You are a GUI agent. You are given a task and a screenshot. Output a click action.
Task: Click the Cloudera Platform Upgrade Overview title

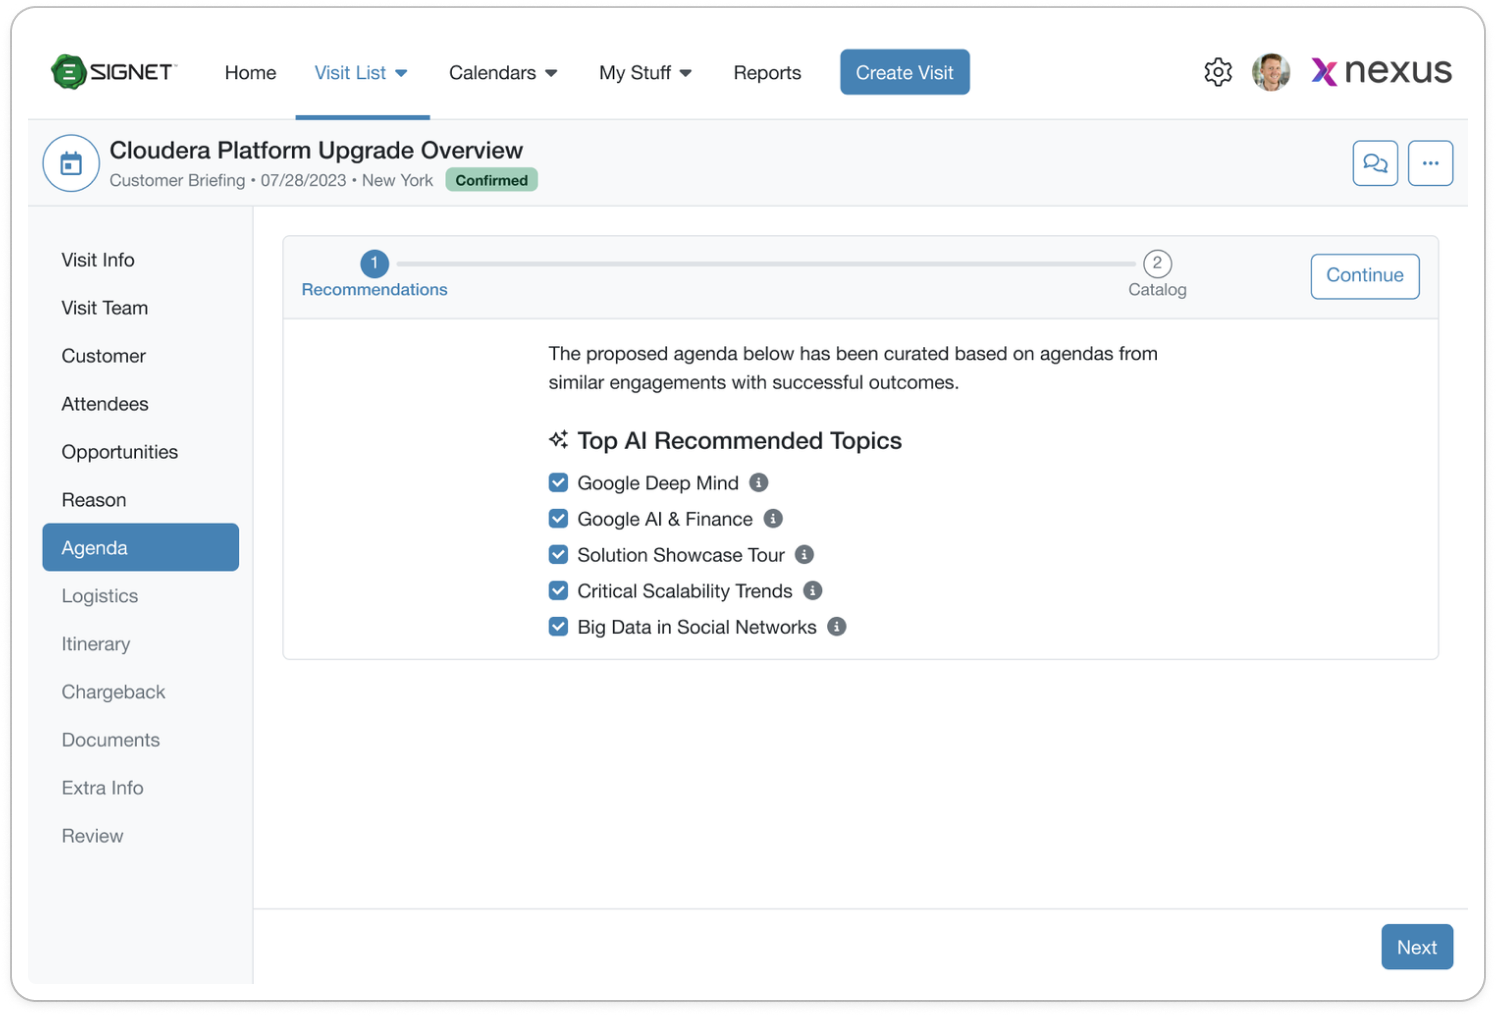click(x=316, y=150)
